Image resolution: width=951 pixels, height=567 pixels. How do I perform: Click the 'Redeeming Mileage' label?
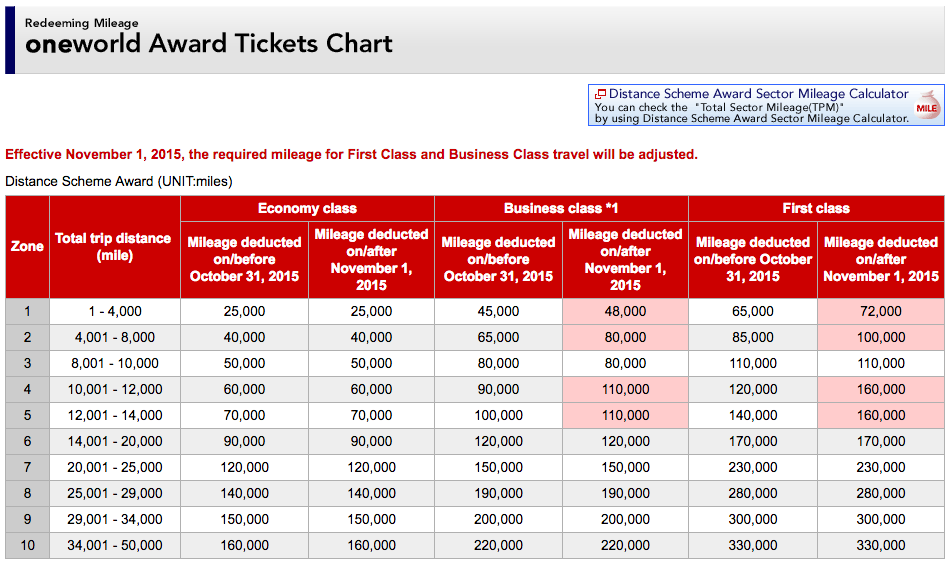point(81,23)
